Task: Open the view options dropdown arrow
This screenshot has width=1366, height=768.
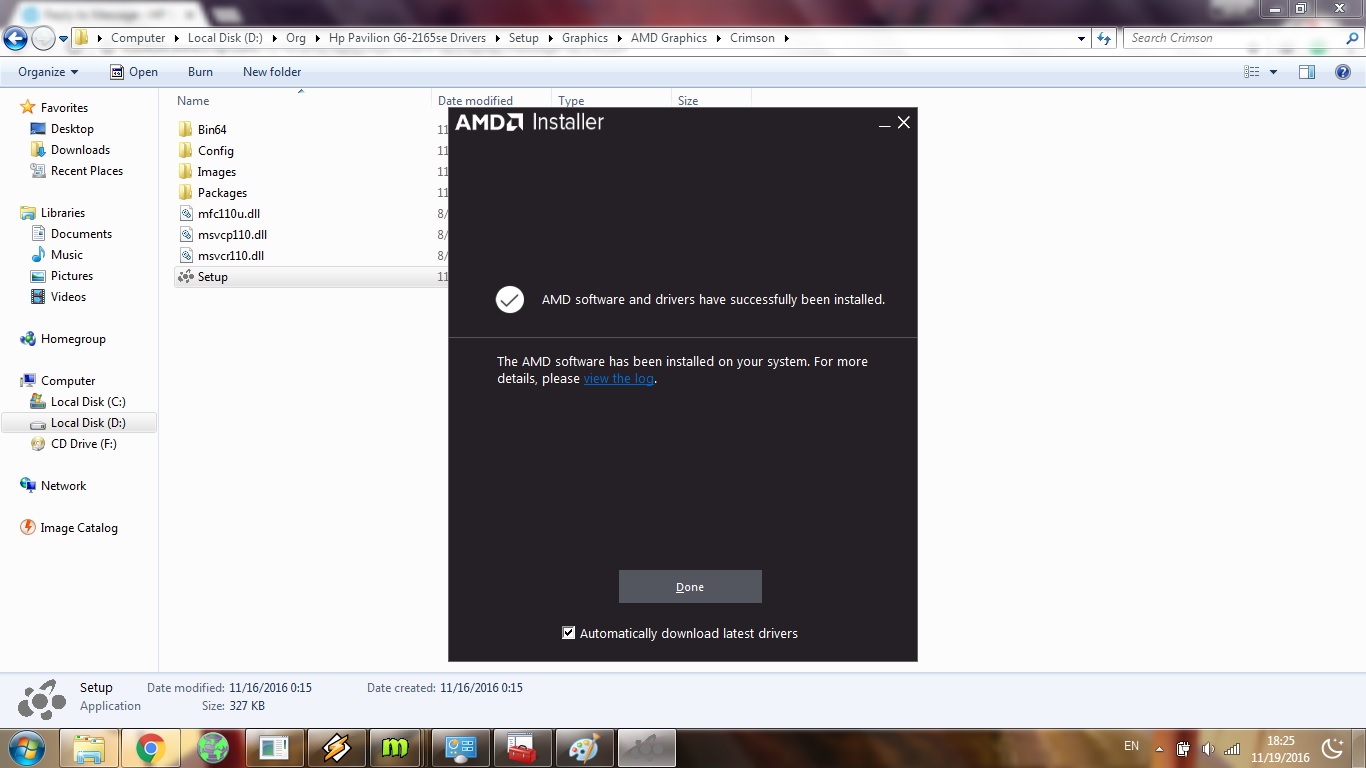Action: [1273, 72]
